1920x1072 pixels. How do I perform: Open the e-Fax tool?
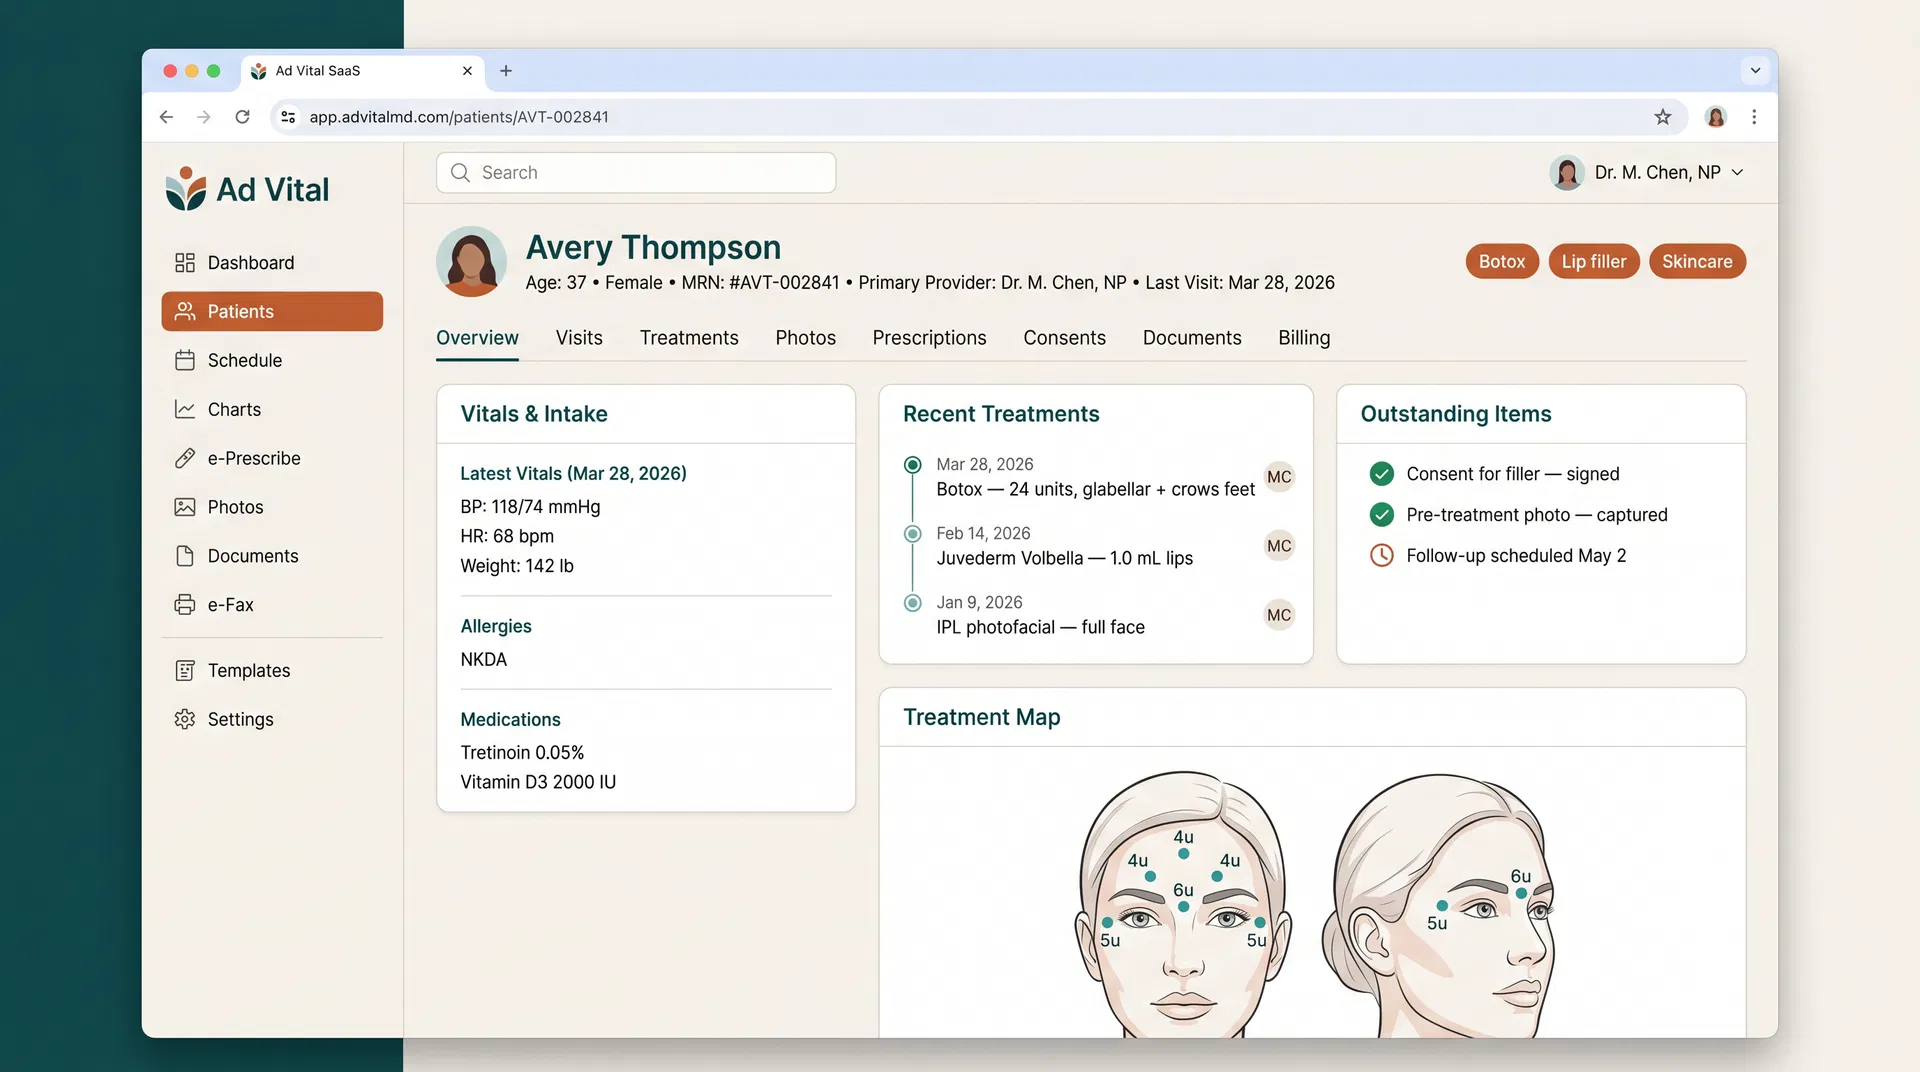186,604
